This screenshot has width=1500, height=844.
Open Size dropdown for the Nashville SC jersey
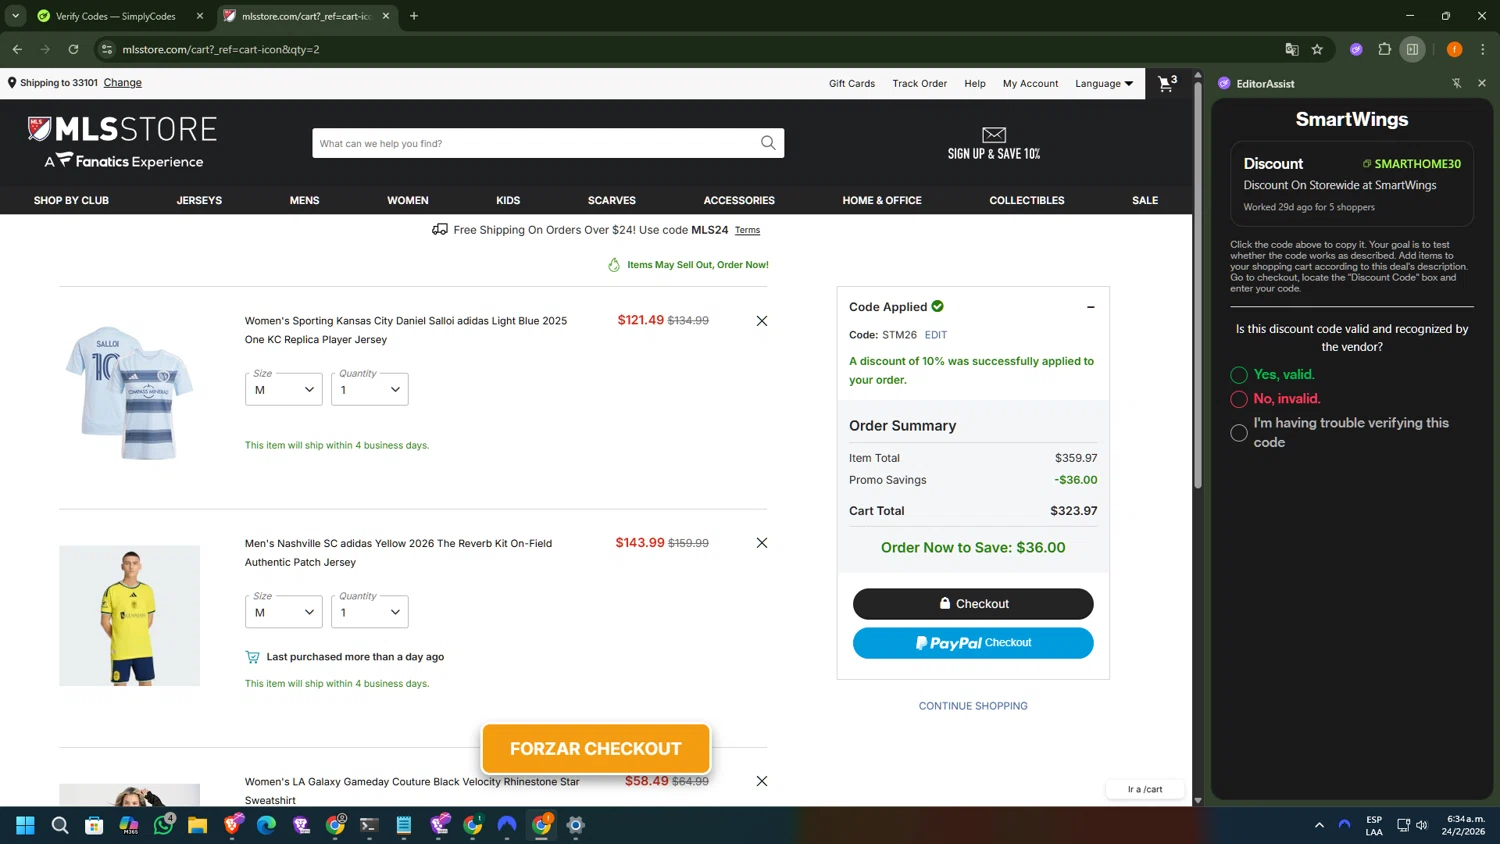284,611
